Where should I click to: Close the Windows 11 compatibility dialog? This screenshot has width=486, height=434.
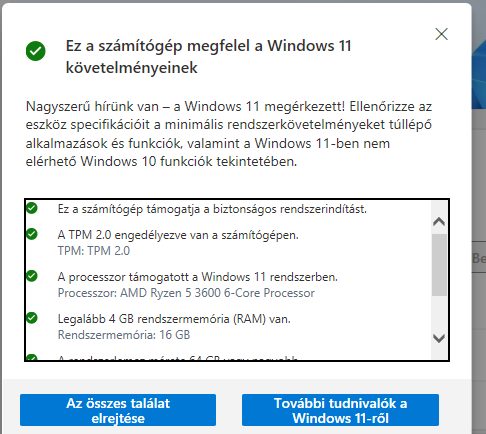click(441, 34)
